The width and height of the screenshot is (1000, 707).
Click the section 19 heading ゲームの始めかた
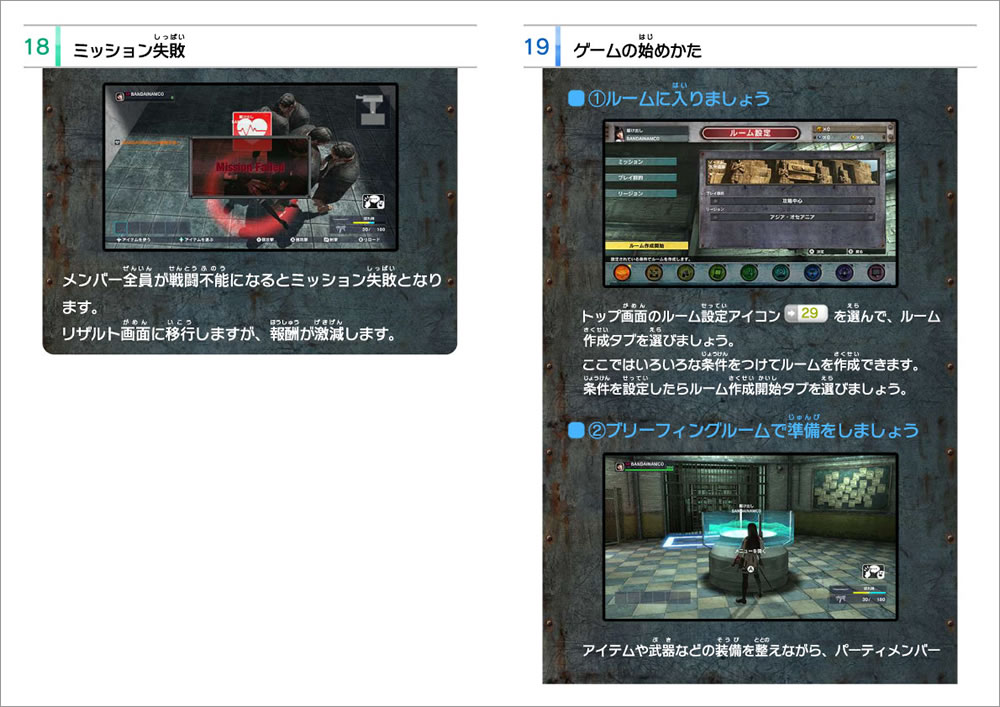tap(638, 50)
